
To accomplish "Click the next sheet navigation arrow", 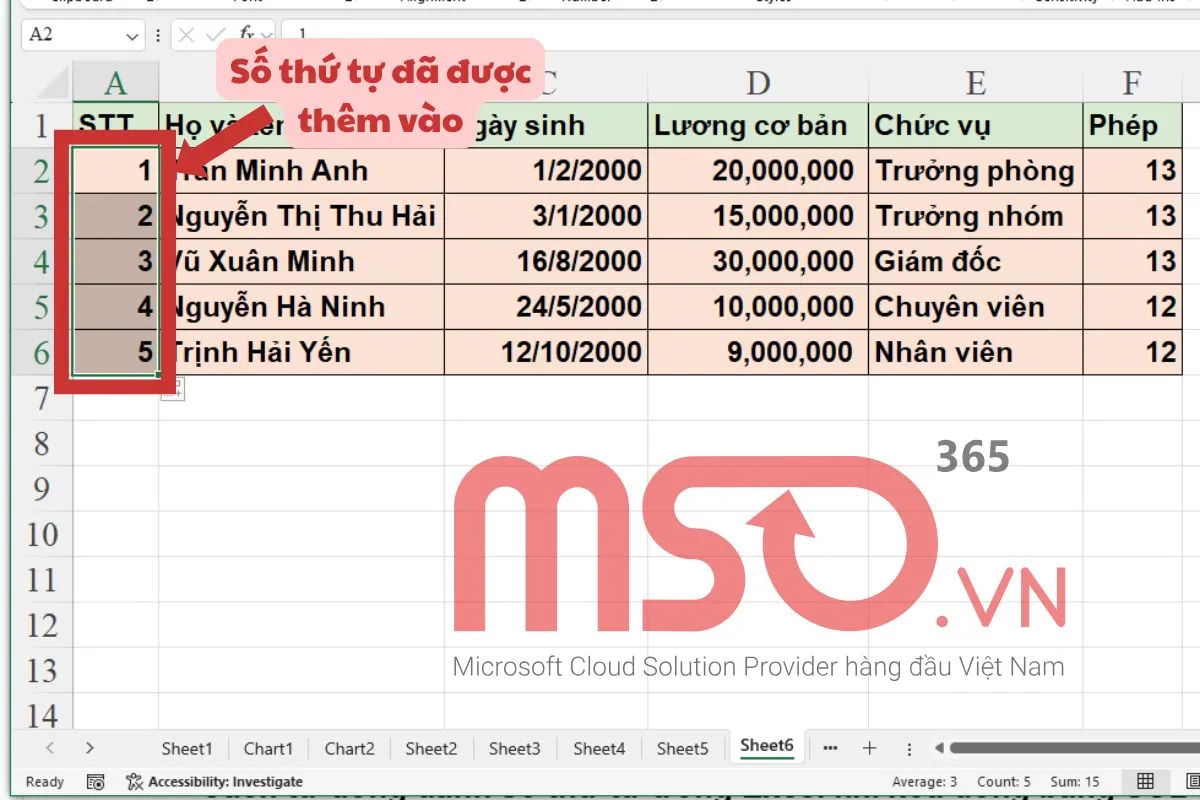I will click(89, 747).
